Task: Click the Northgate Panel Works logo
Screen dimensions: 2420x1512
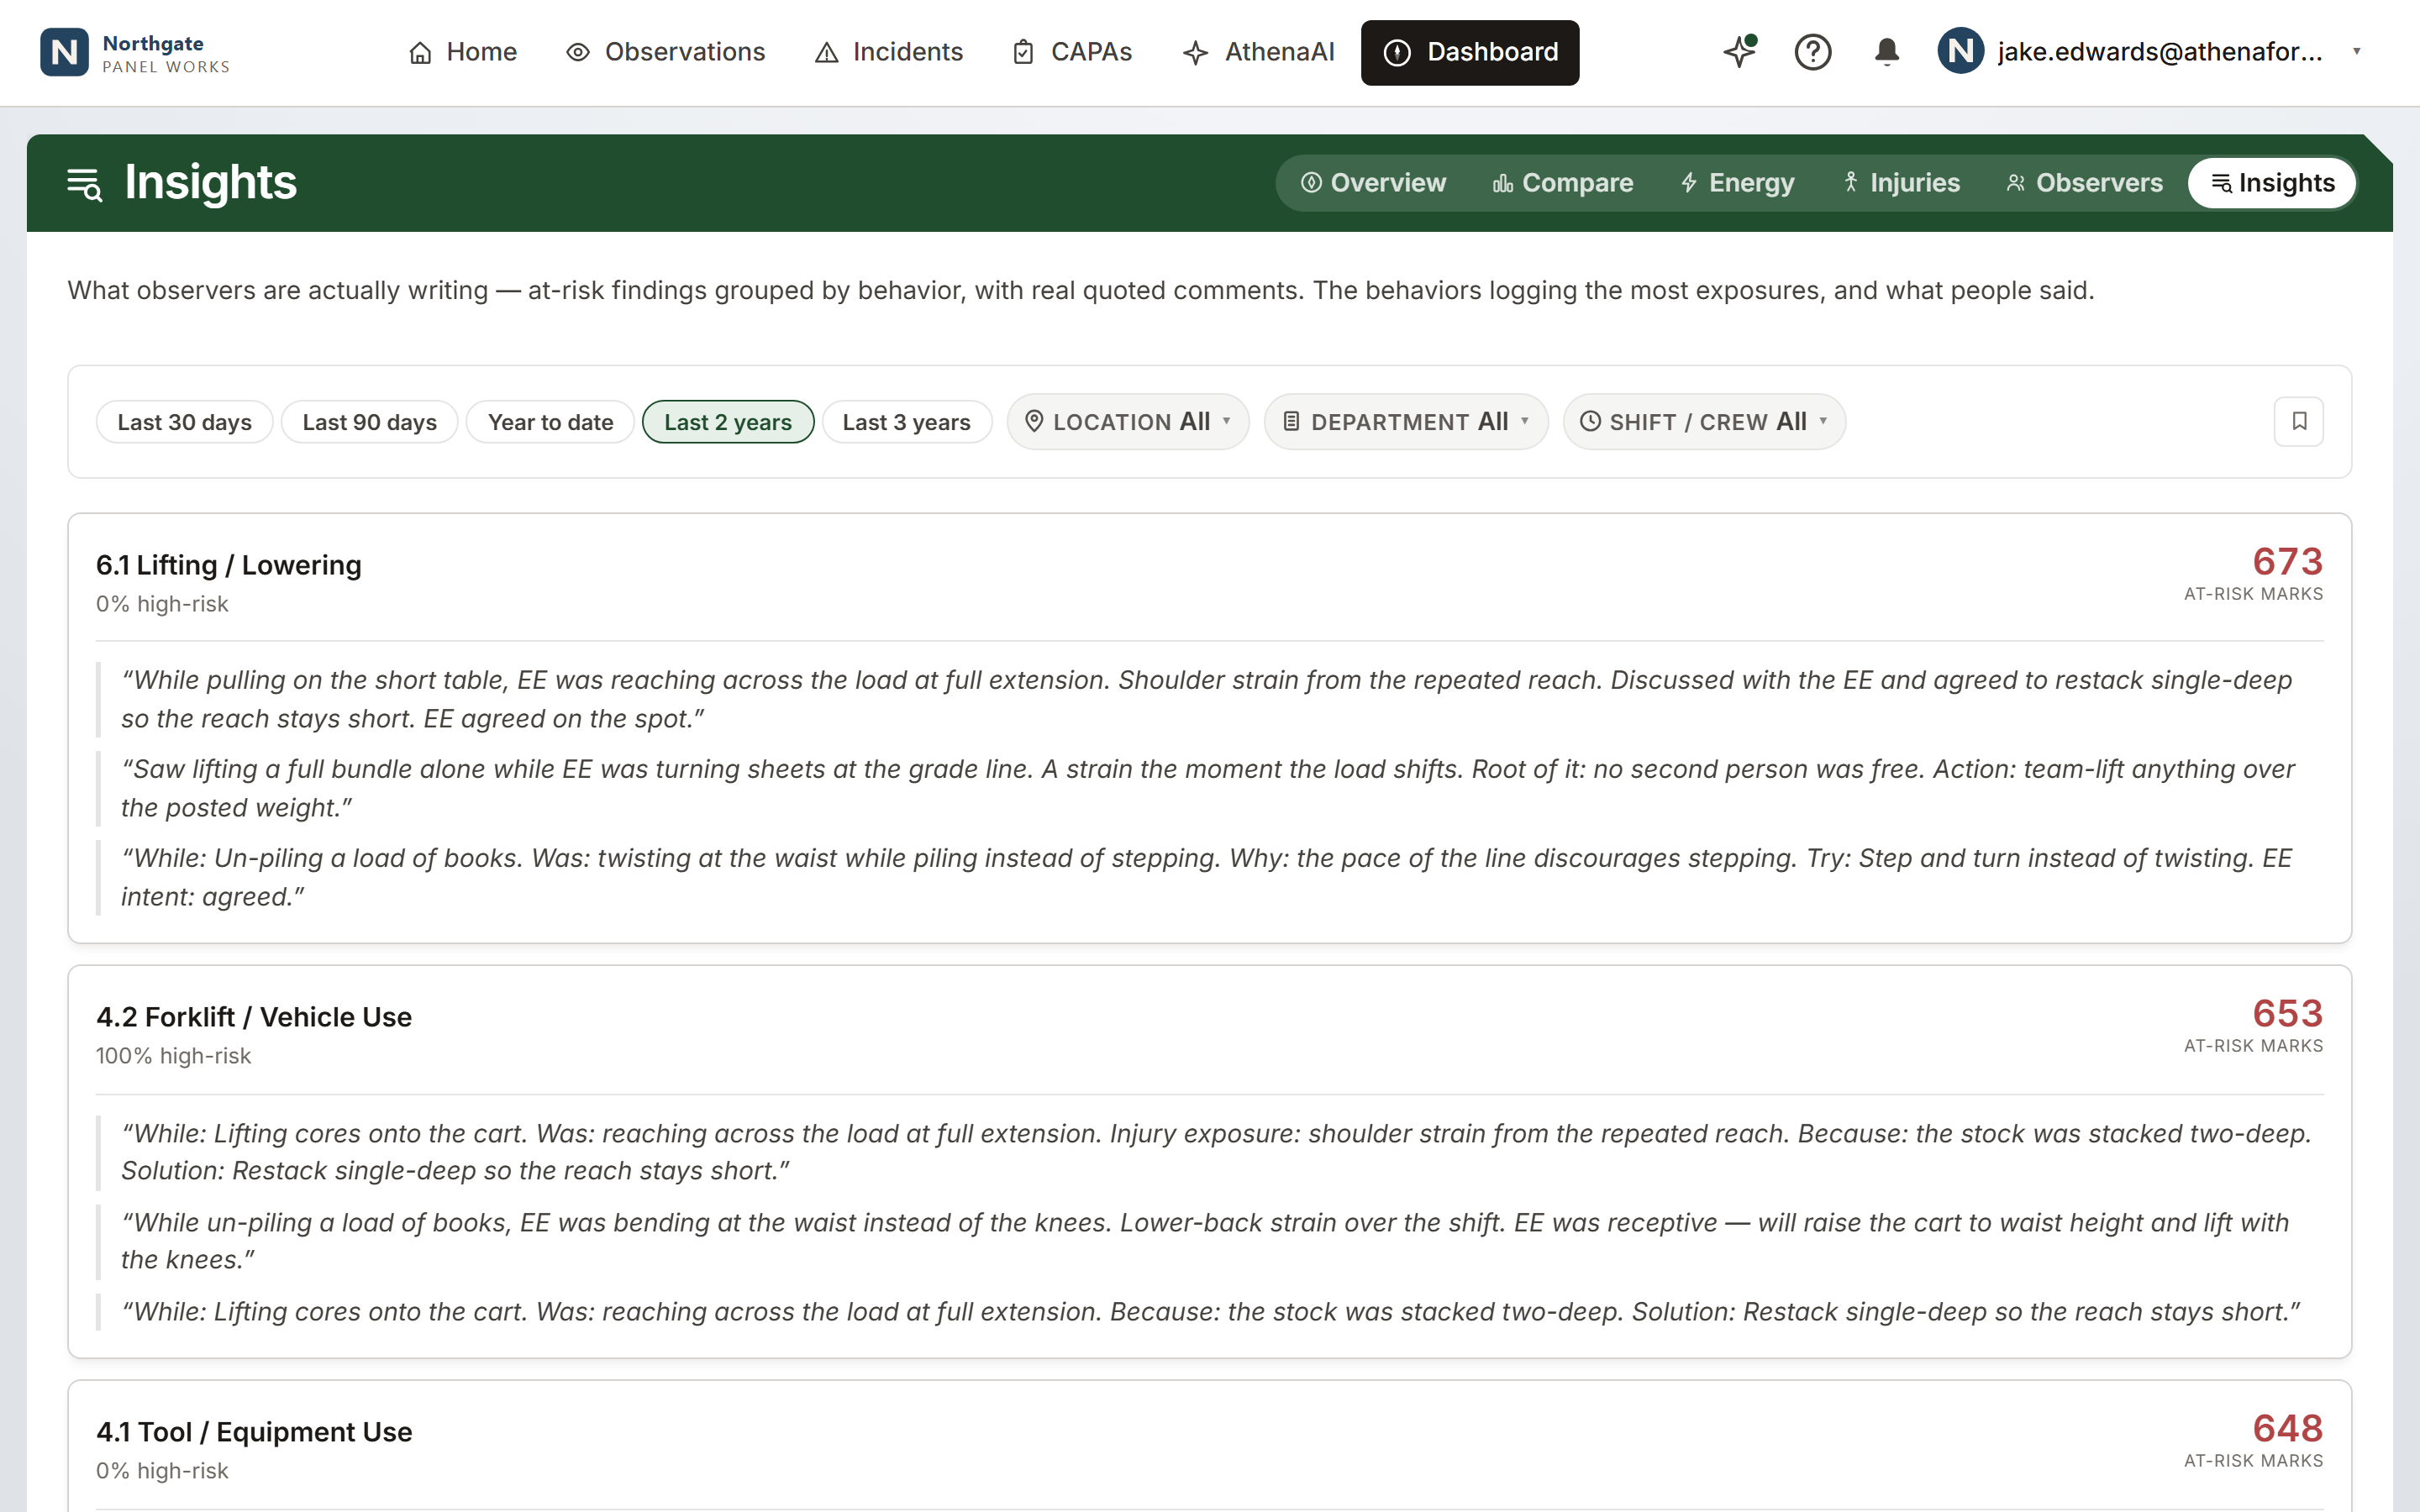Action: coord(135,52)
